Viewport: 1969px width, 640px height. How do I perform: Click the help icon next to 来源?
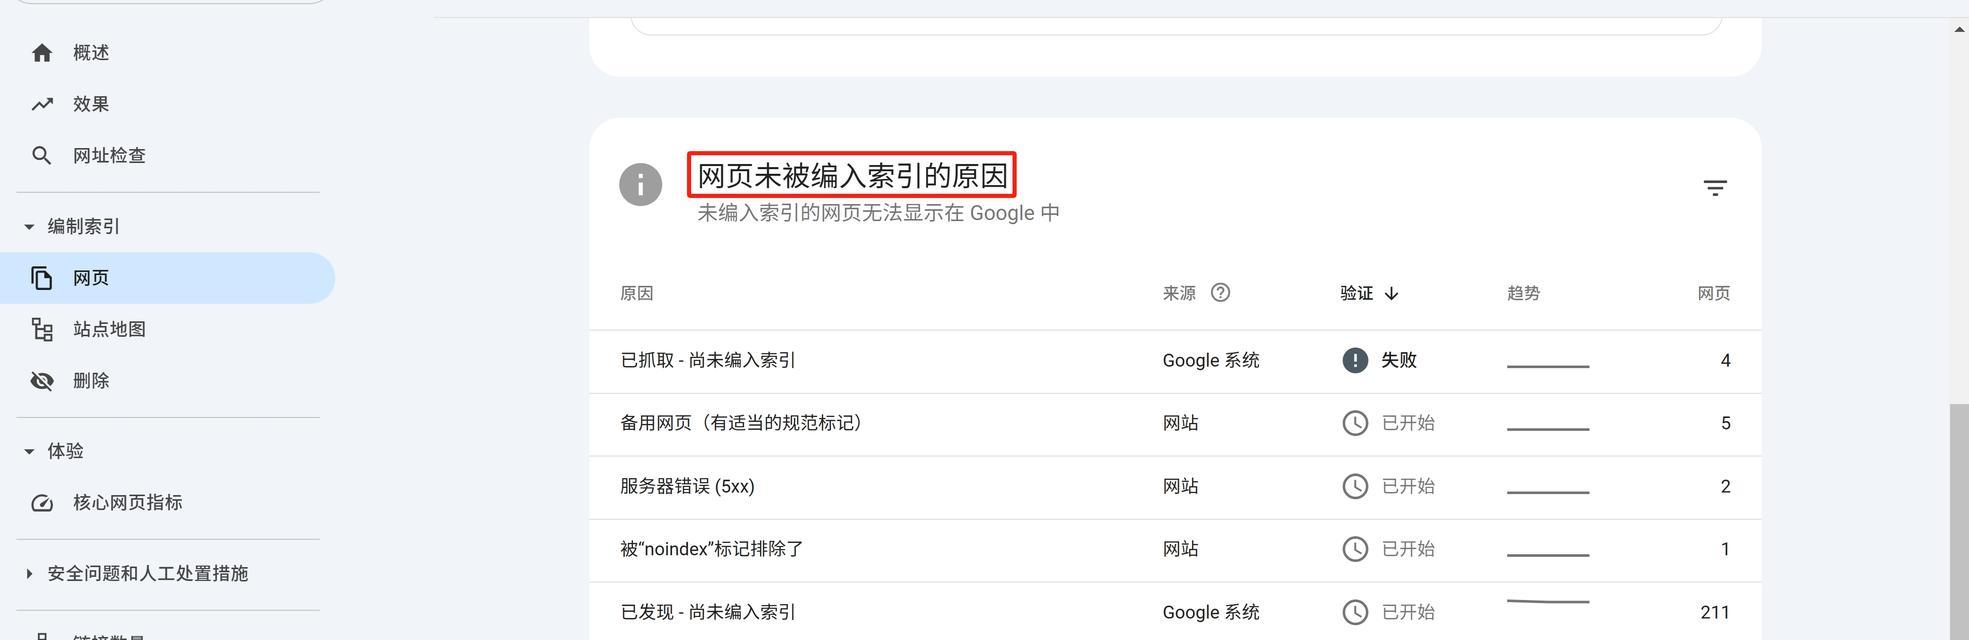[1220, 293]
